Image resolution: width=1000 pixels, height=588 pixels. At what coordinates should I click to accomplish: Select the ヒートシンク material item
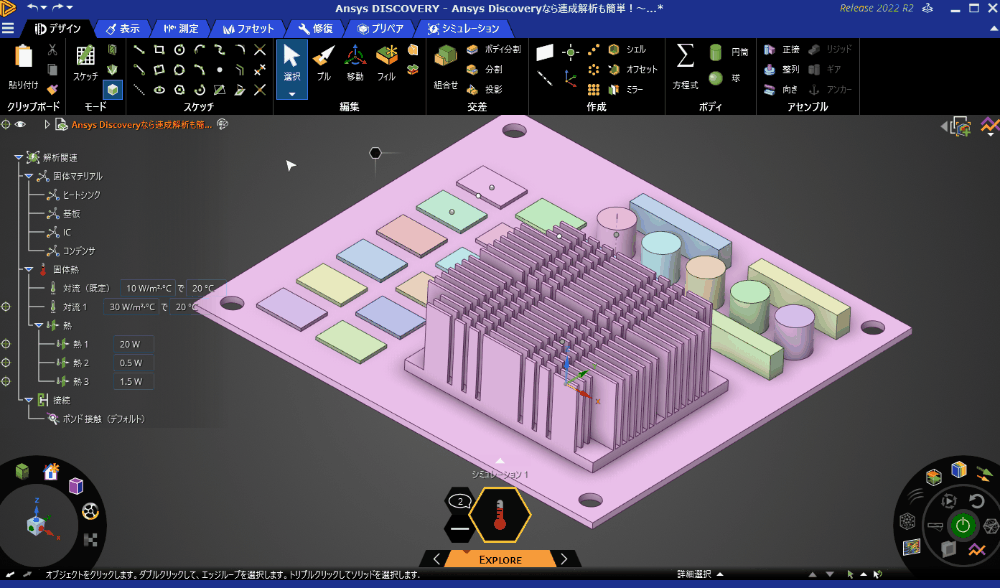[x=73, y=195]
